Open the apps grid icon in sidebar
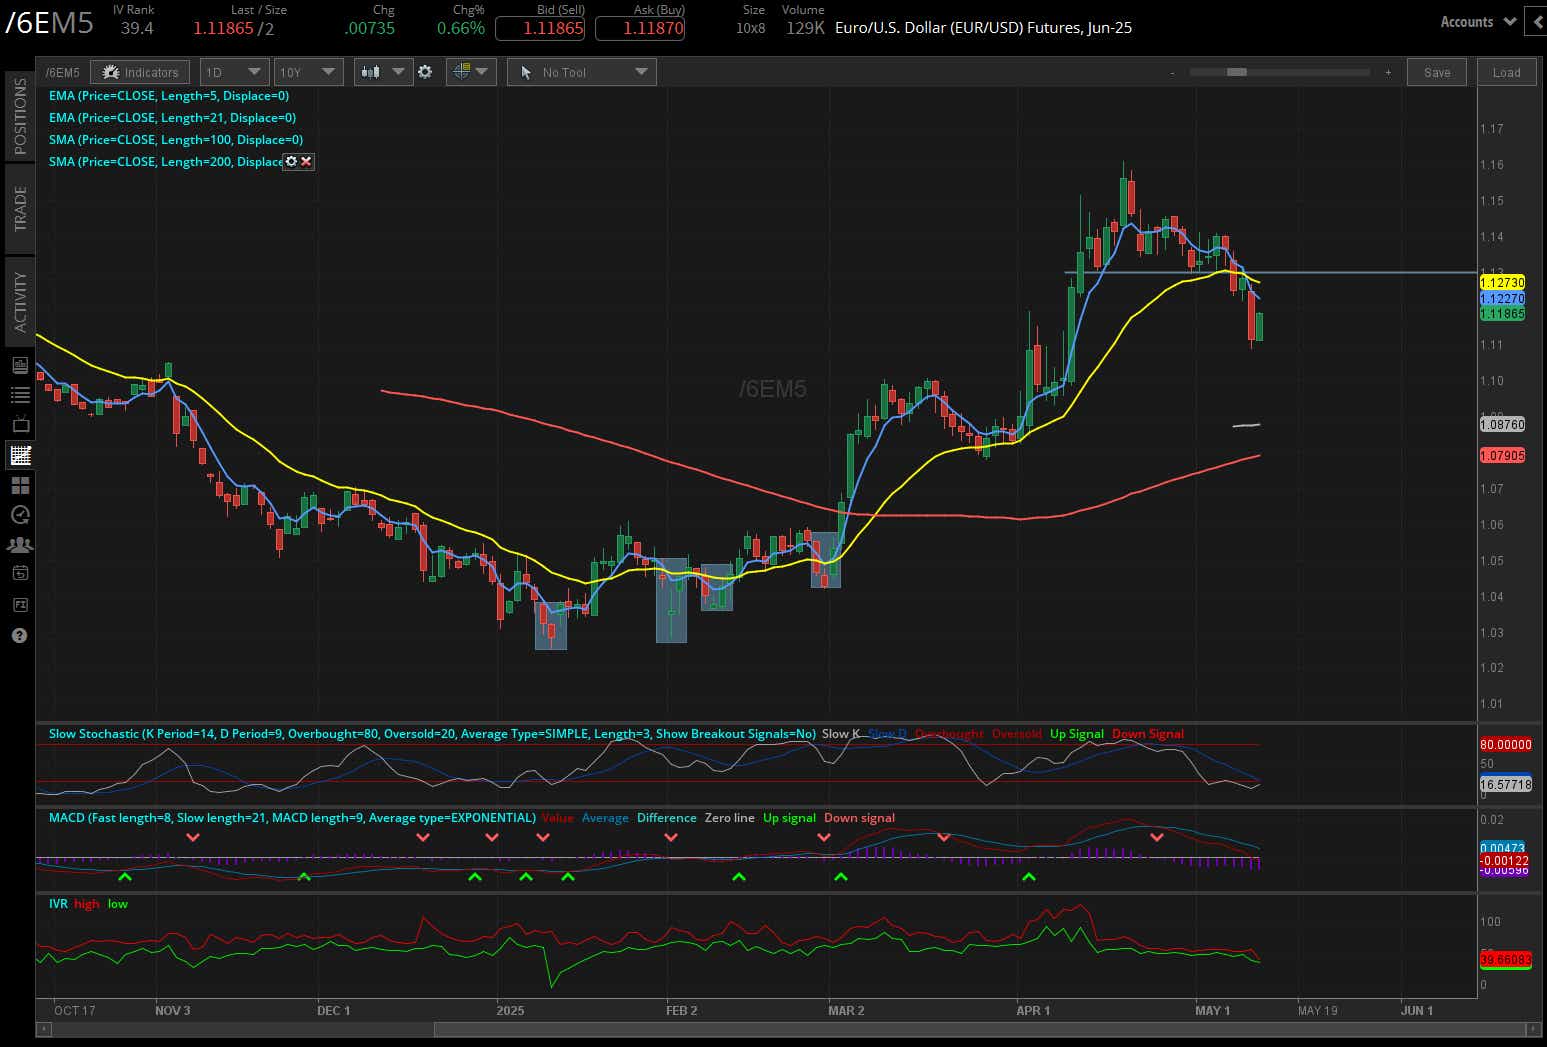Image resolution: width=1547 pixels, height=1047 pixels. coord(20,484)
